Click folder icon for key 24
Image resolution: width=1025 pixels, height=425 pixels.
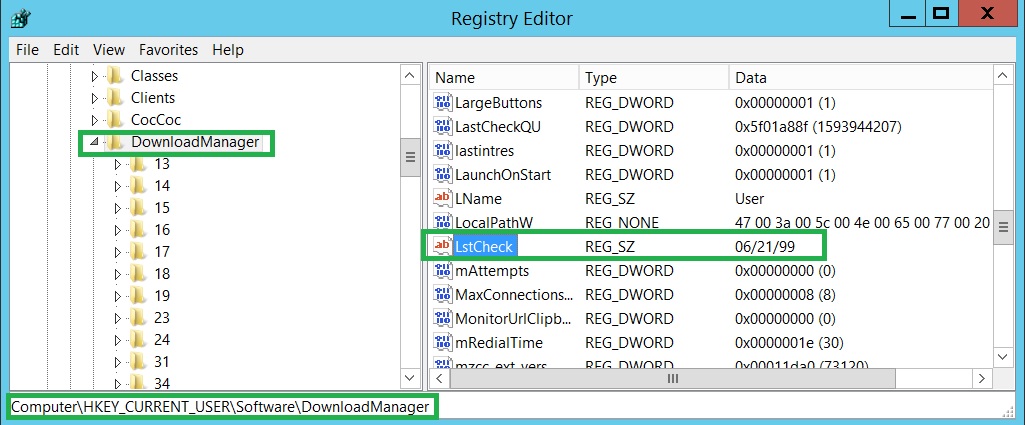click(x=138, y=339)
